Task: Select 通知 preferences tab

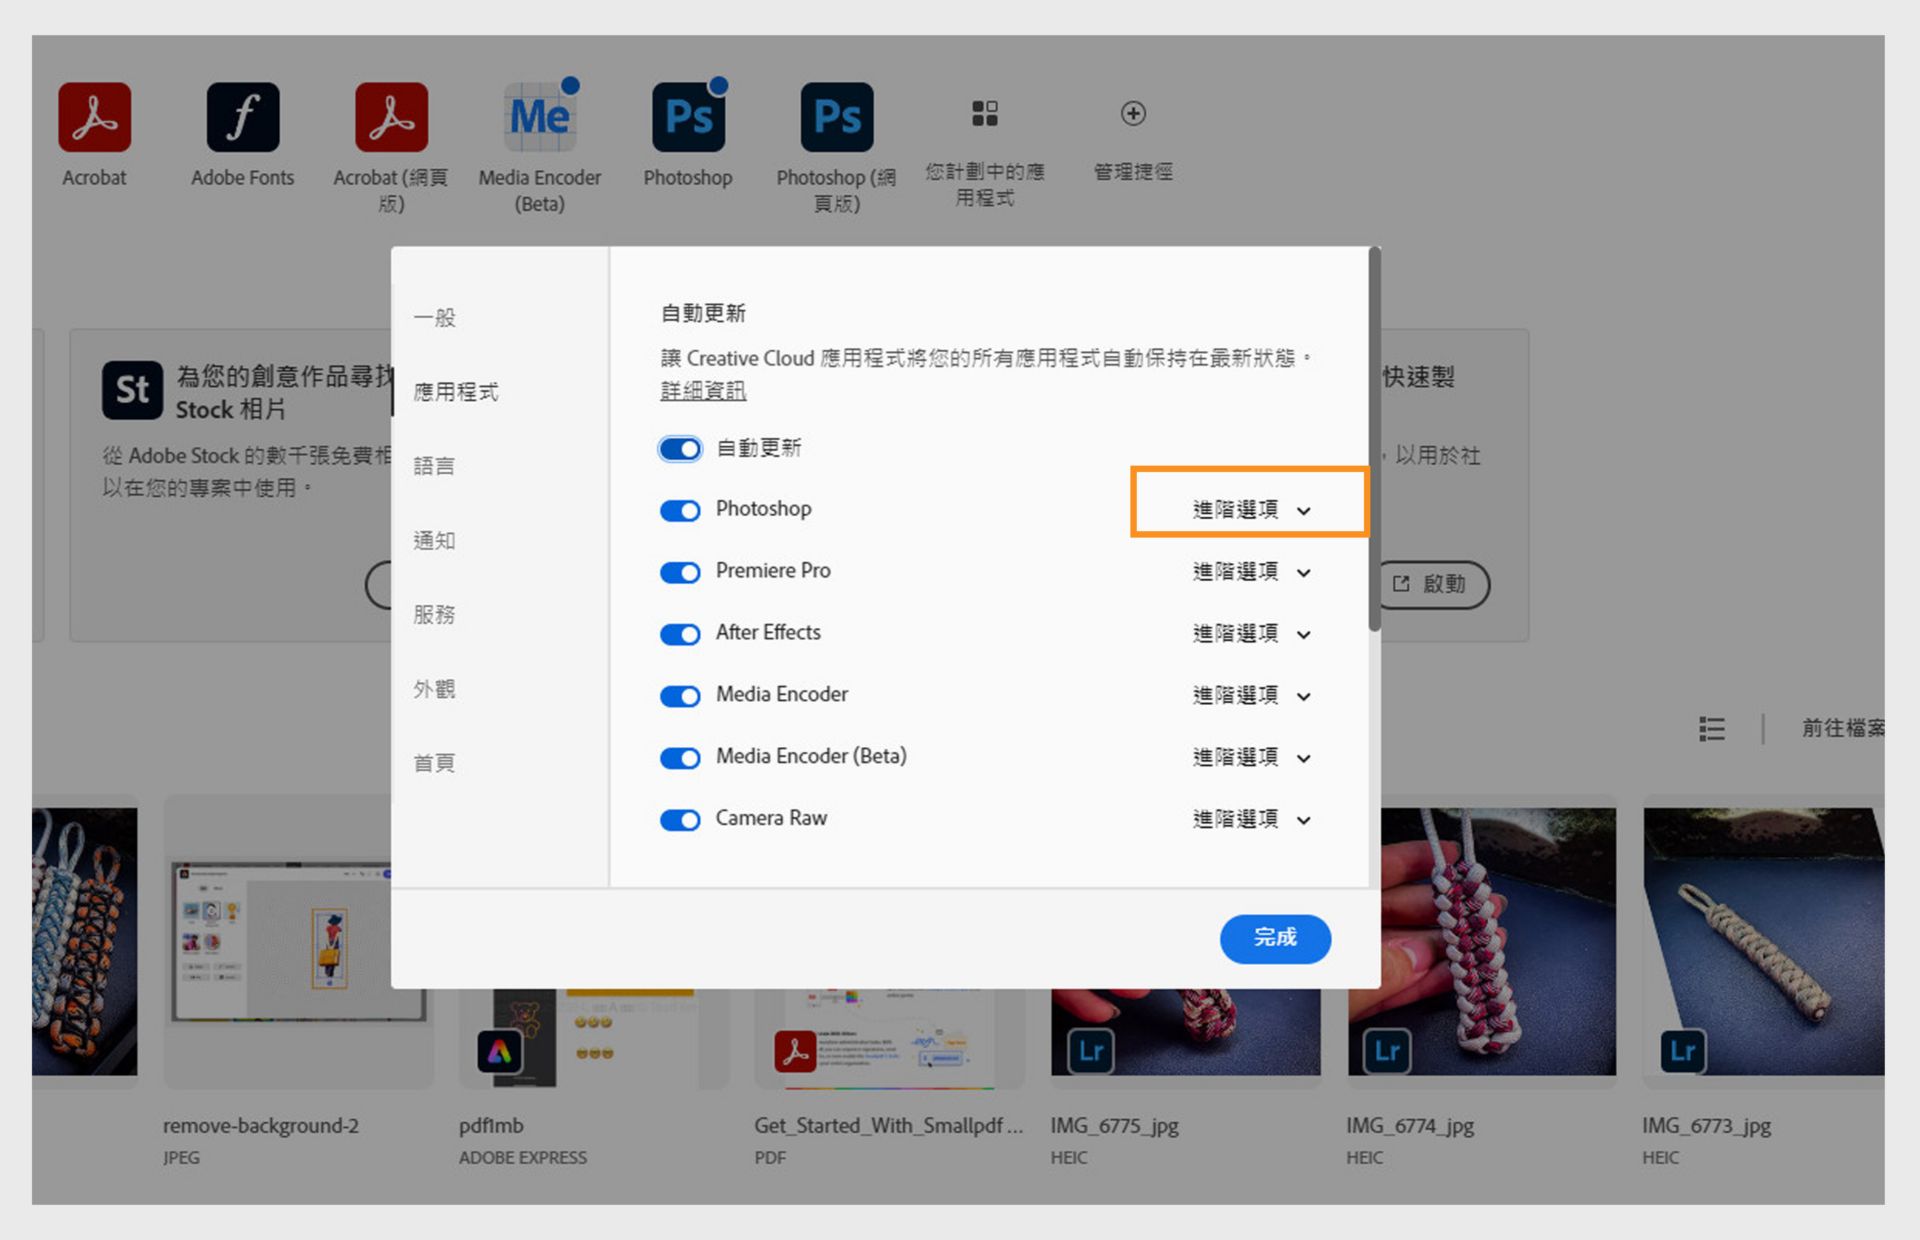Action: click(x=434, y=541)
